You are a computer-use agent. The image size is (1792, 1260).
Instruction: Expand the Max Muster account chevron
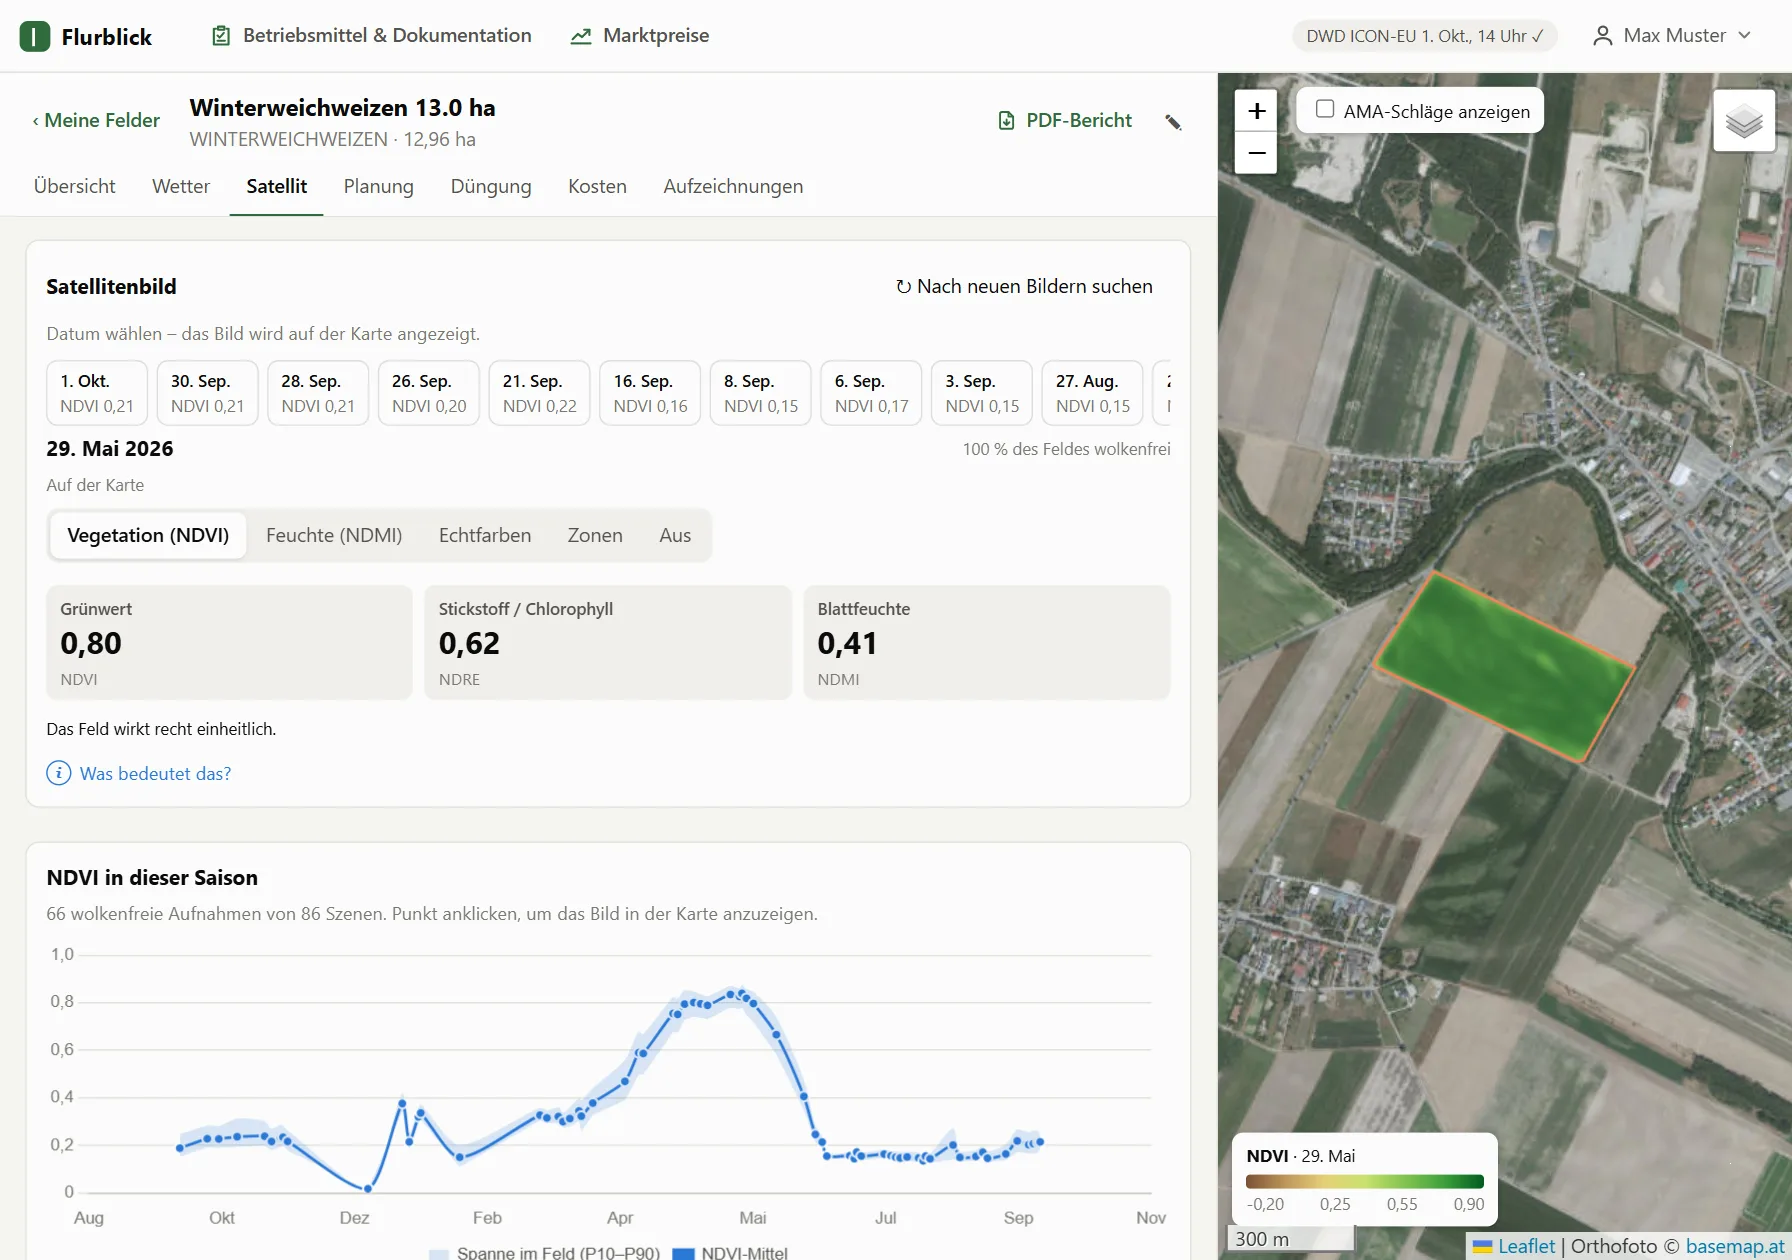tap(1745, 36)
